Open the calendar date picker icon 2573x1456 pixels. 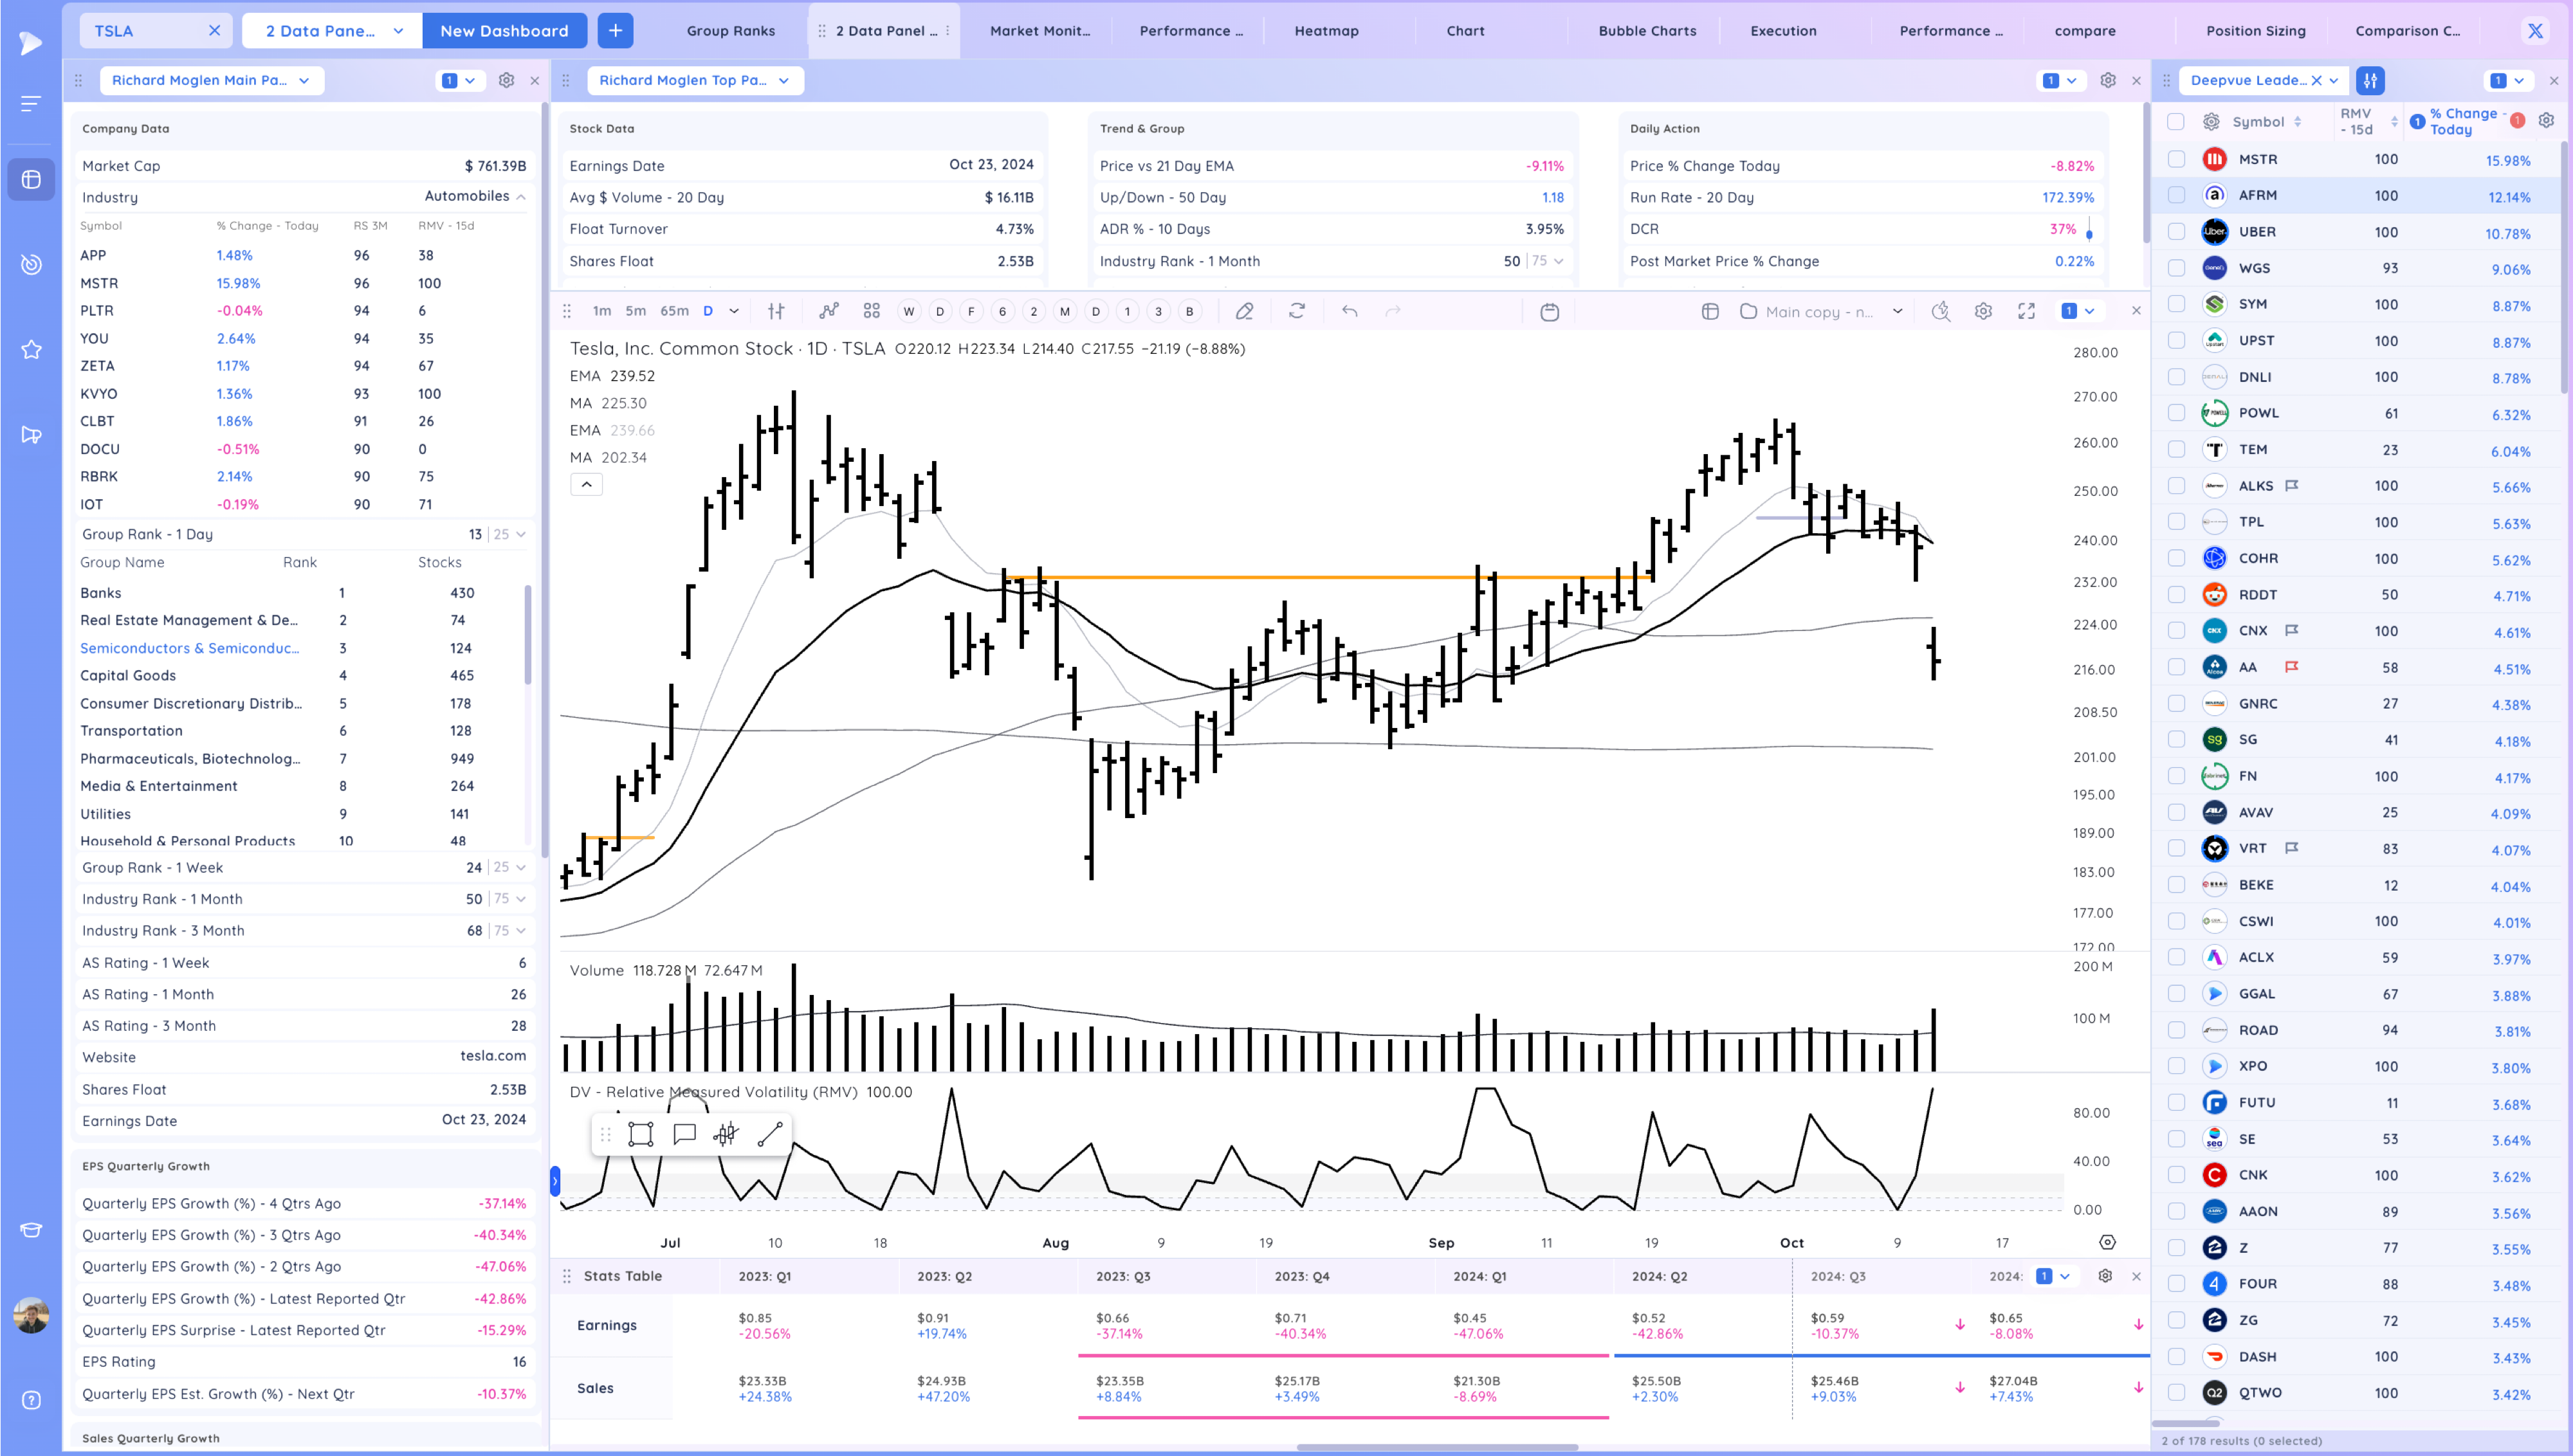pos(1549,312)
